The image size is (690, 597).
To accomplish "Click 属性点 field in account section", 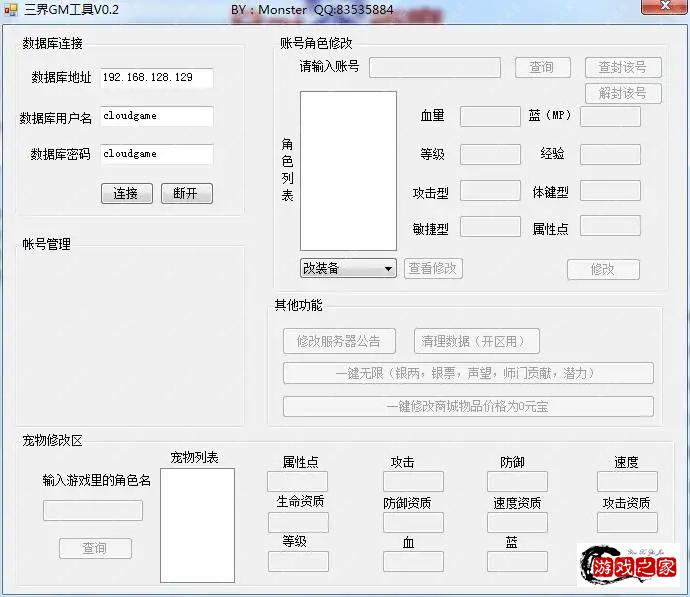I will [610, 226].
